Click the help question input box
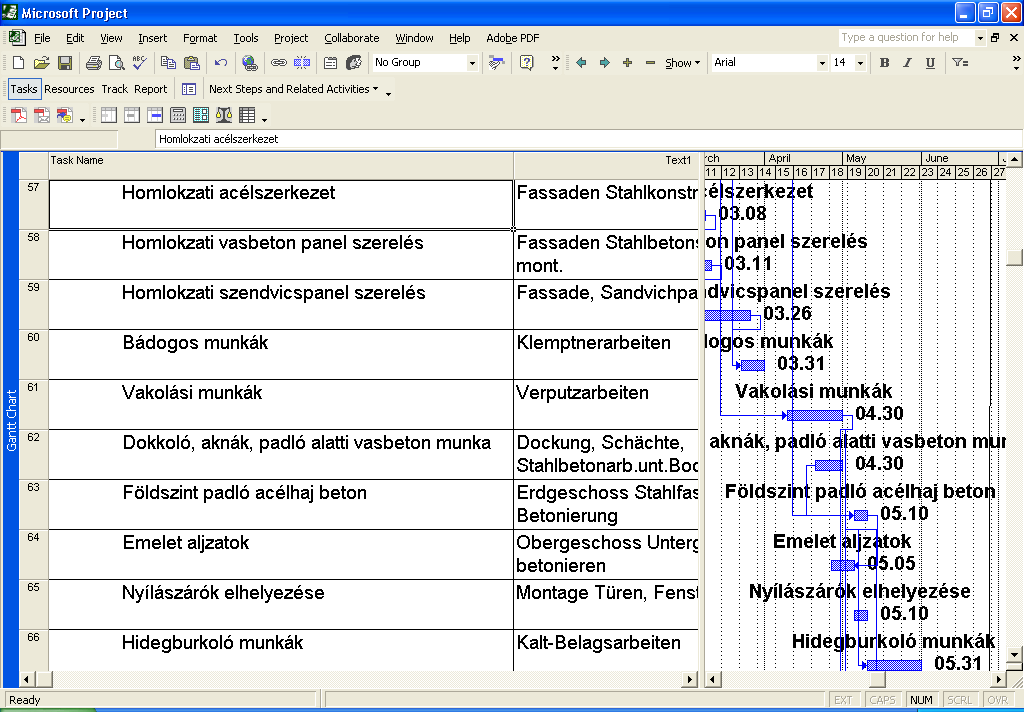The image size is (1024, 712). tap(906, 37)
